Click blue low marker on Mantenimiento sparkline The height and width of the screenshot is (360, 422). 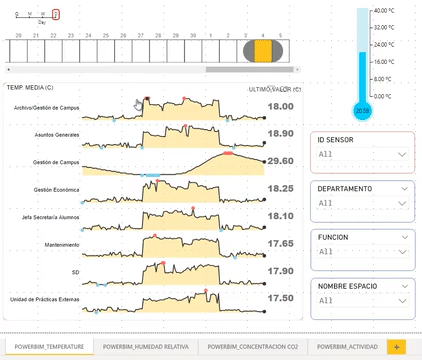point(235,257)
